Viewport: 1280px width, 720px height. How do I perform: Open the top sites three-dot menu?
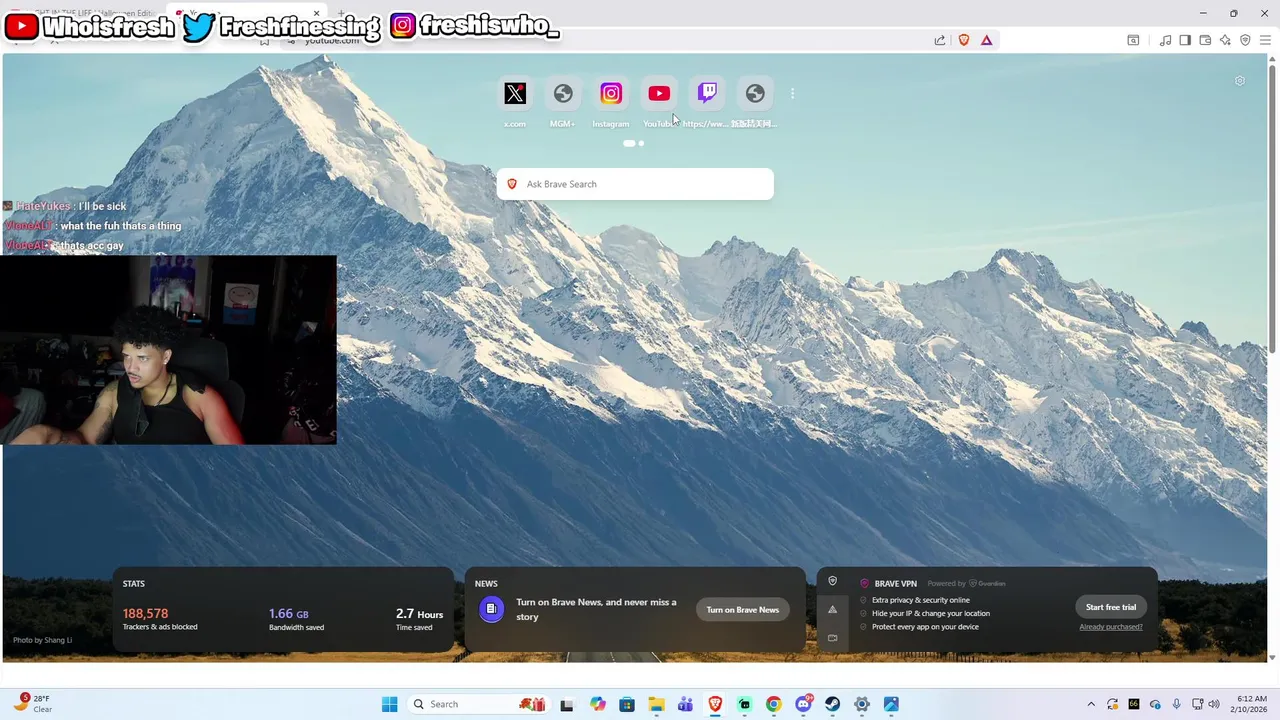(792, 94)
